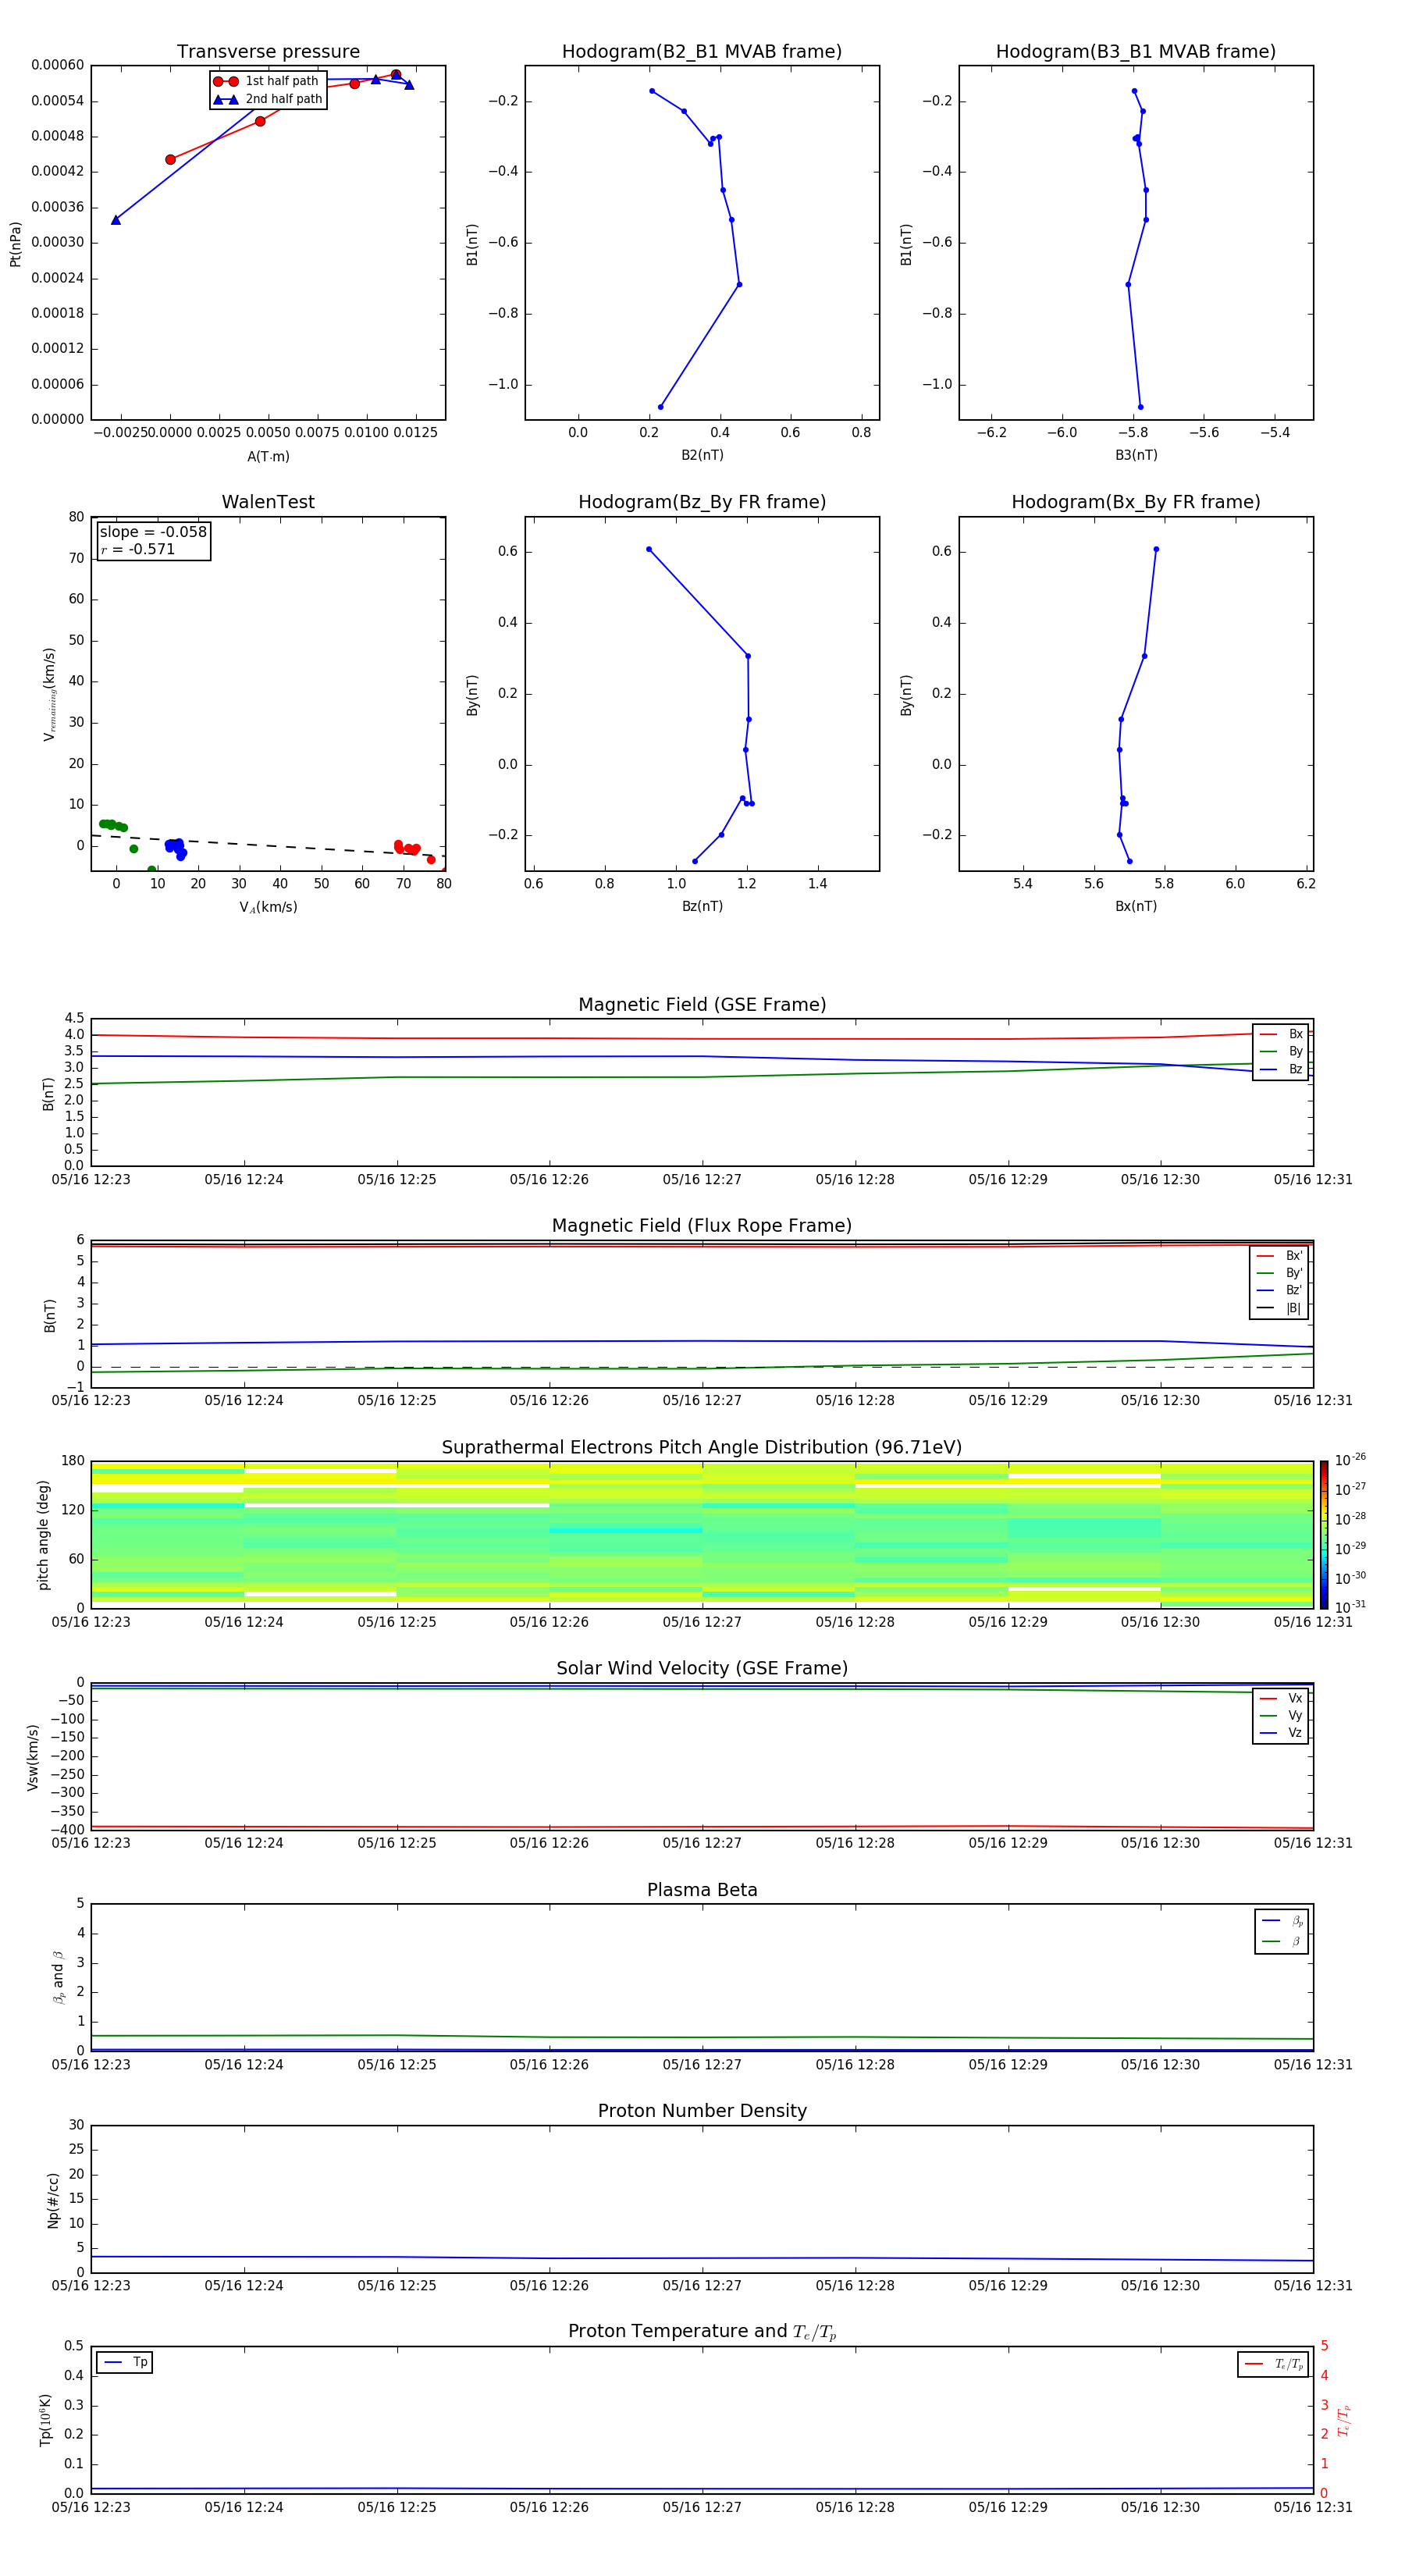Click the Vsw(km/s) y-axis label

pos(33,1757)
